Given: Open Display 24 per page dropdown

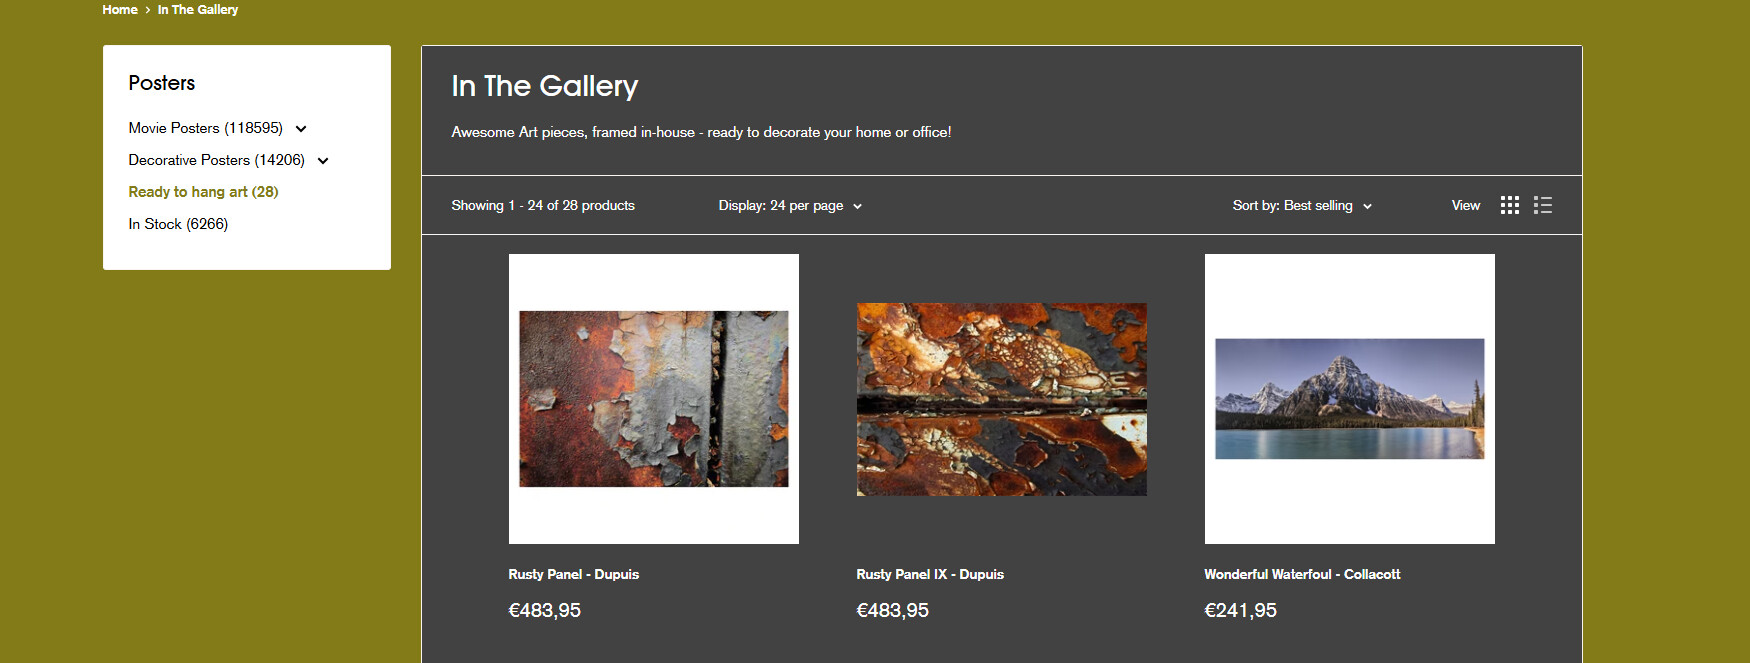Looking at the screenshot, I should pyautogui.click(x=790, y=206).
